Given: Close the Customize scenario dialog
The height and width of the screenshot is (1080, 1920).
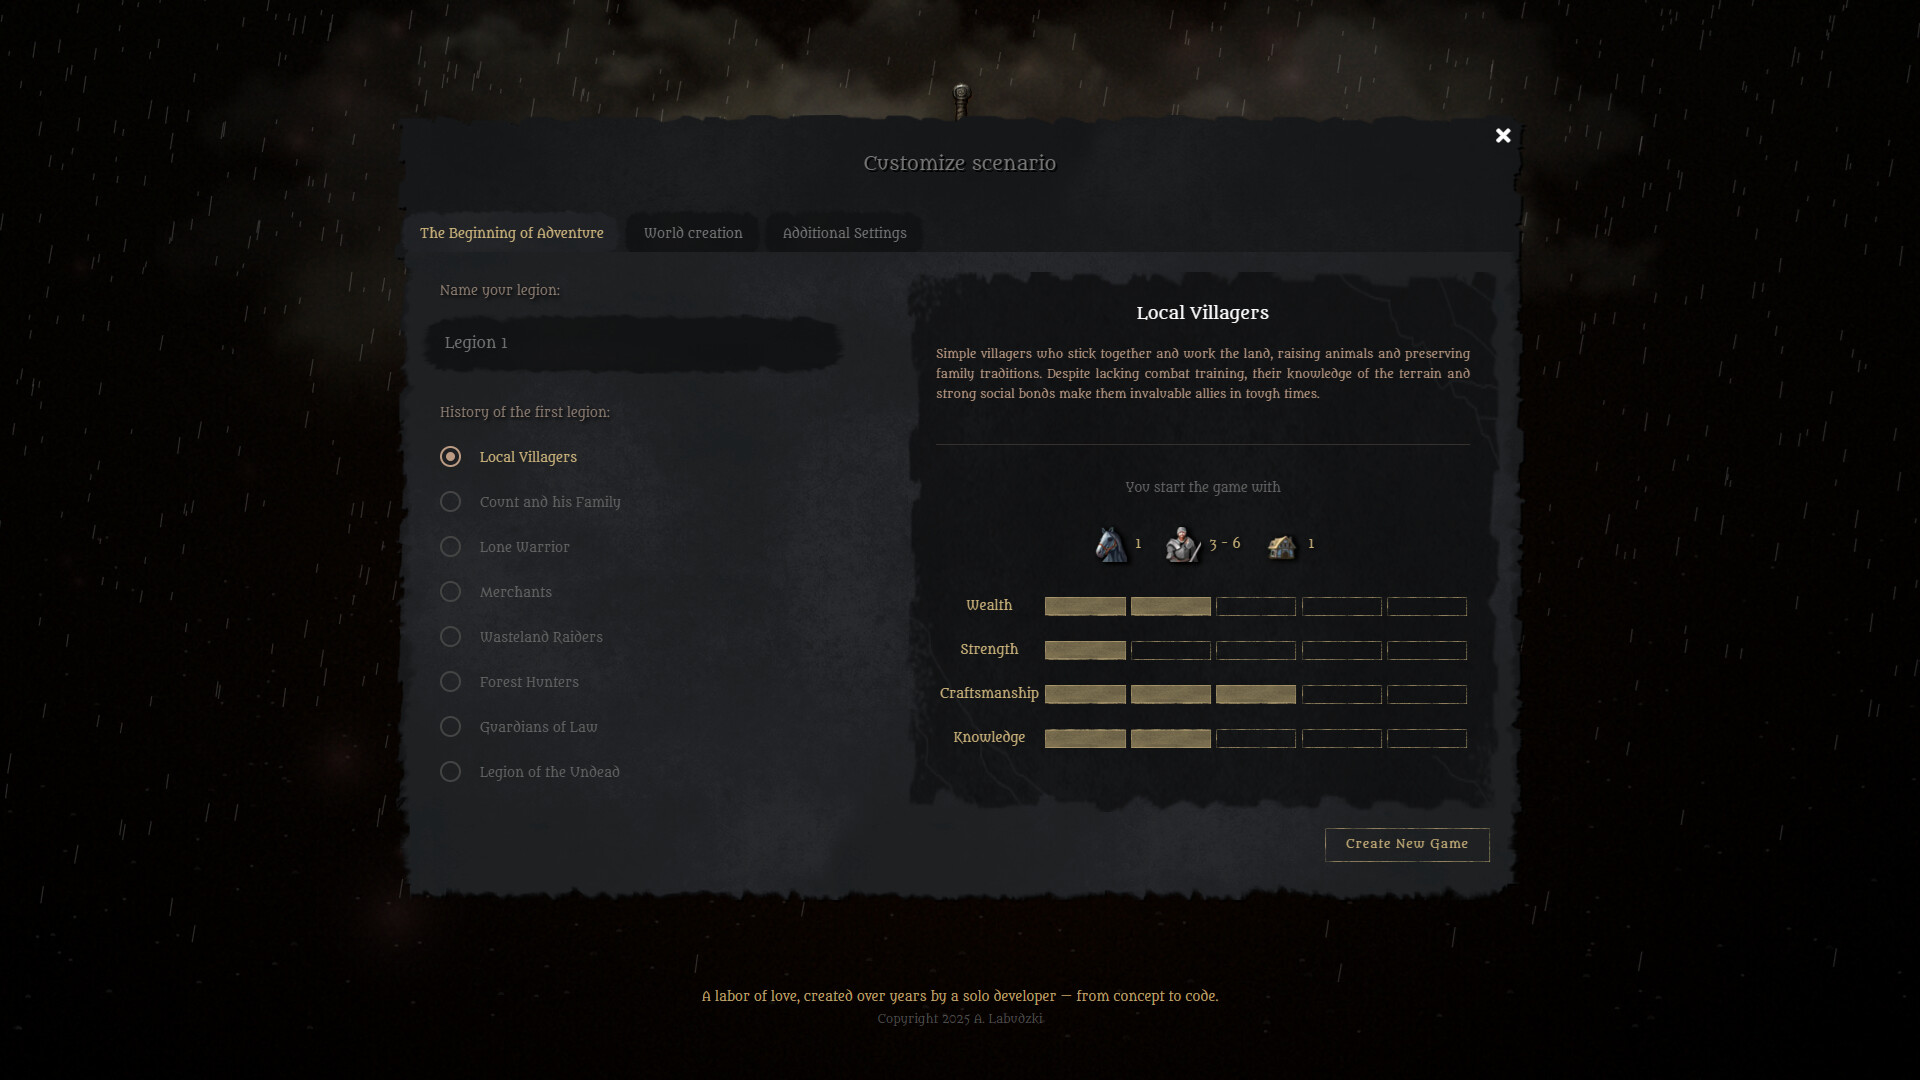Looking at the screenshot, I should click(x=1502, y=136).
